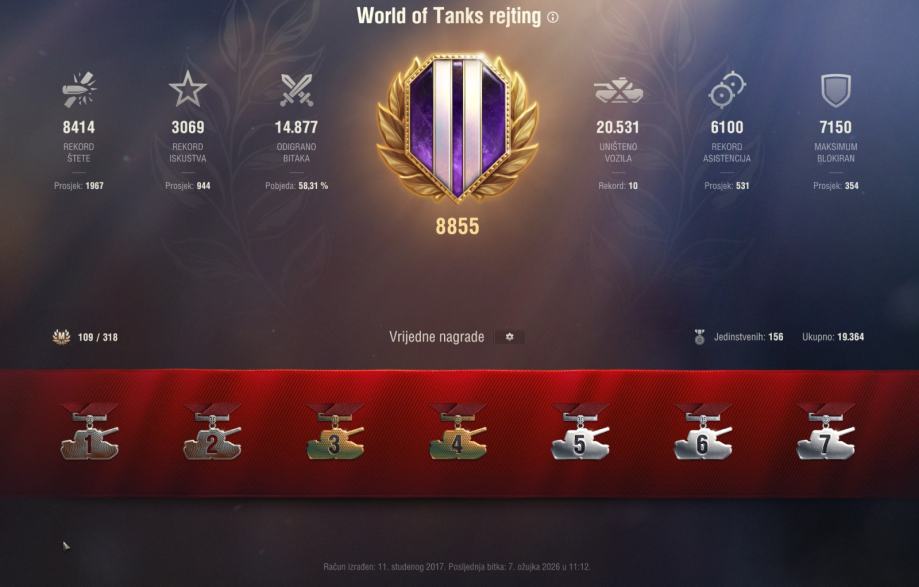Select the class 4 tank medal
Viewport: 919px width, 587px height.
coord(457,432)
